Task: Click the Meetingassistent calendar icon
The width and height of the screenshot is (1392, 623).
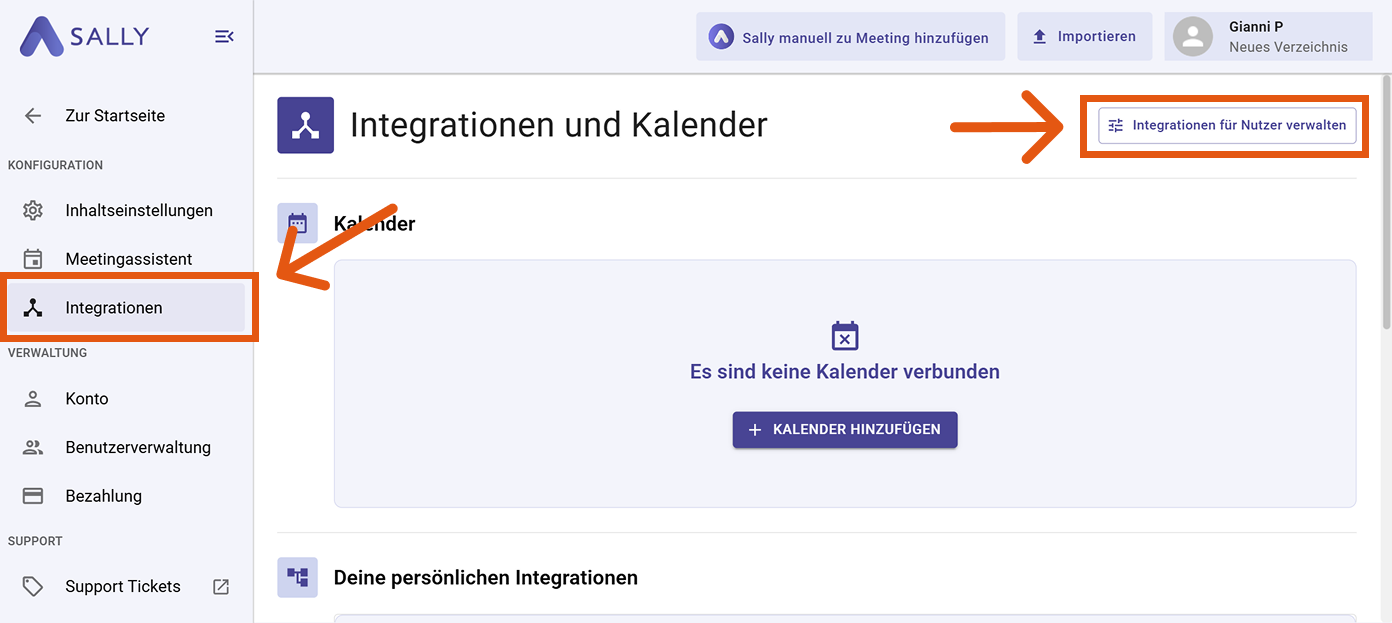Action: tap(33, 259)
